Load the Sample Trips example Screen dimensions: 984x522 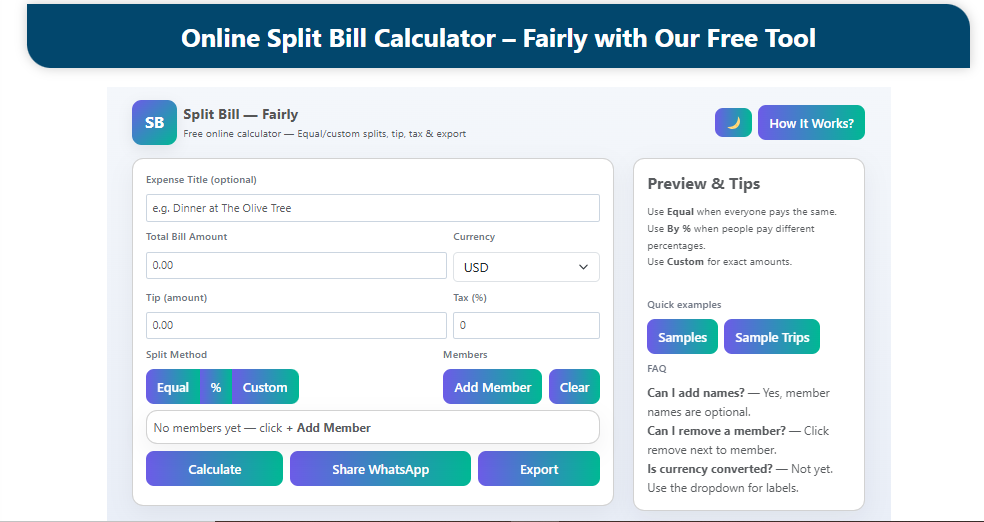click(772, 337)
